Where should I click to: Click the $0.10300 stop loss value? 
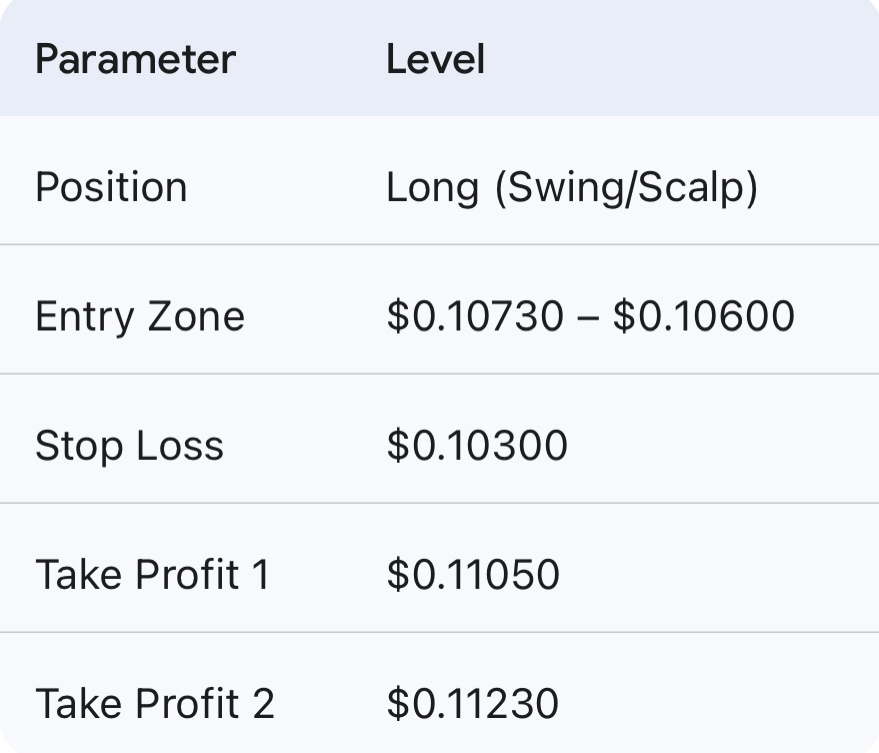pos(477,446)
